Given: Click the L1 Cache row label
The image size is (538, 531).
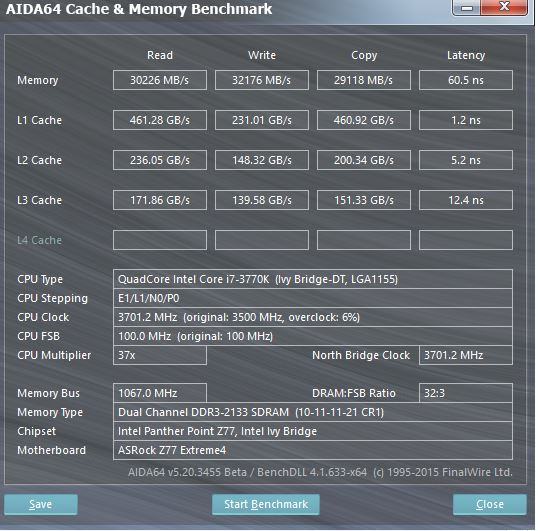Looking at the screenshot, I should click(39, 120).
